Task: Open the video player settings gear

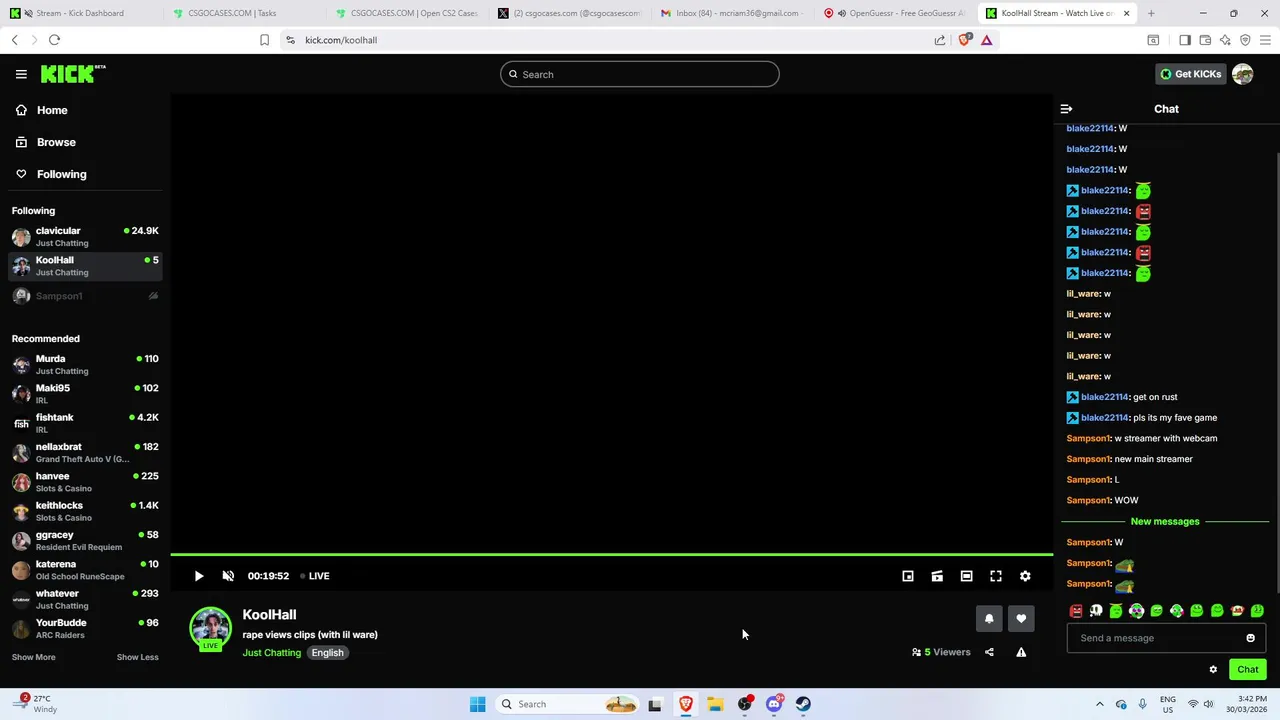Action: tap(1025, 576)
